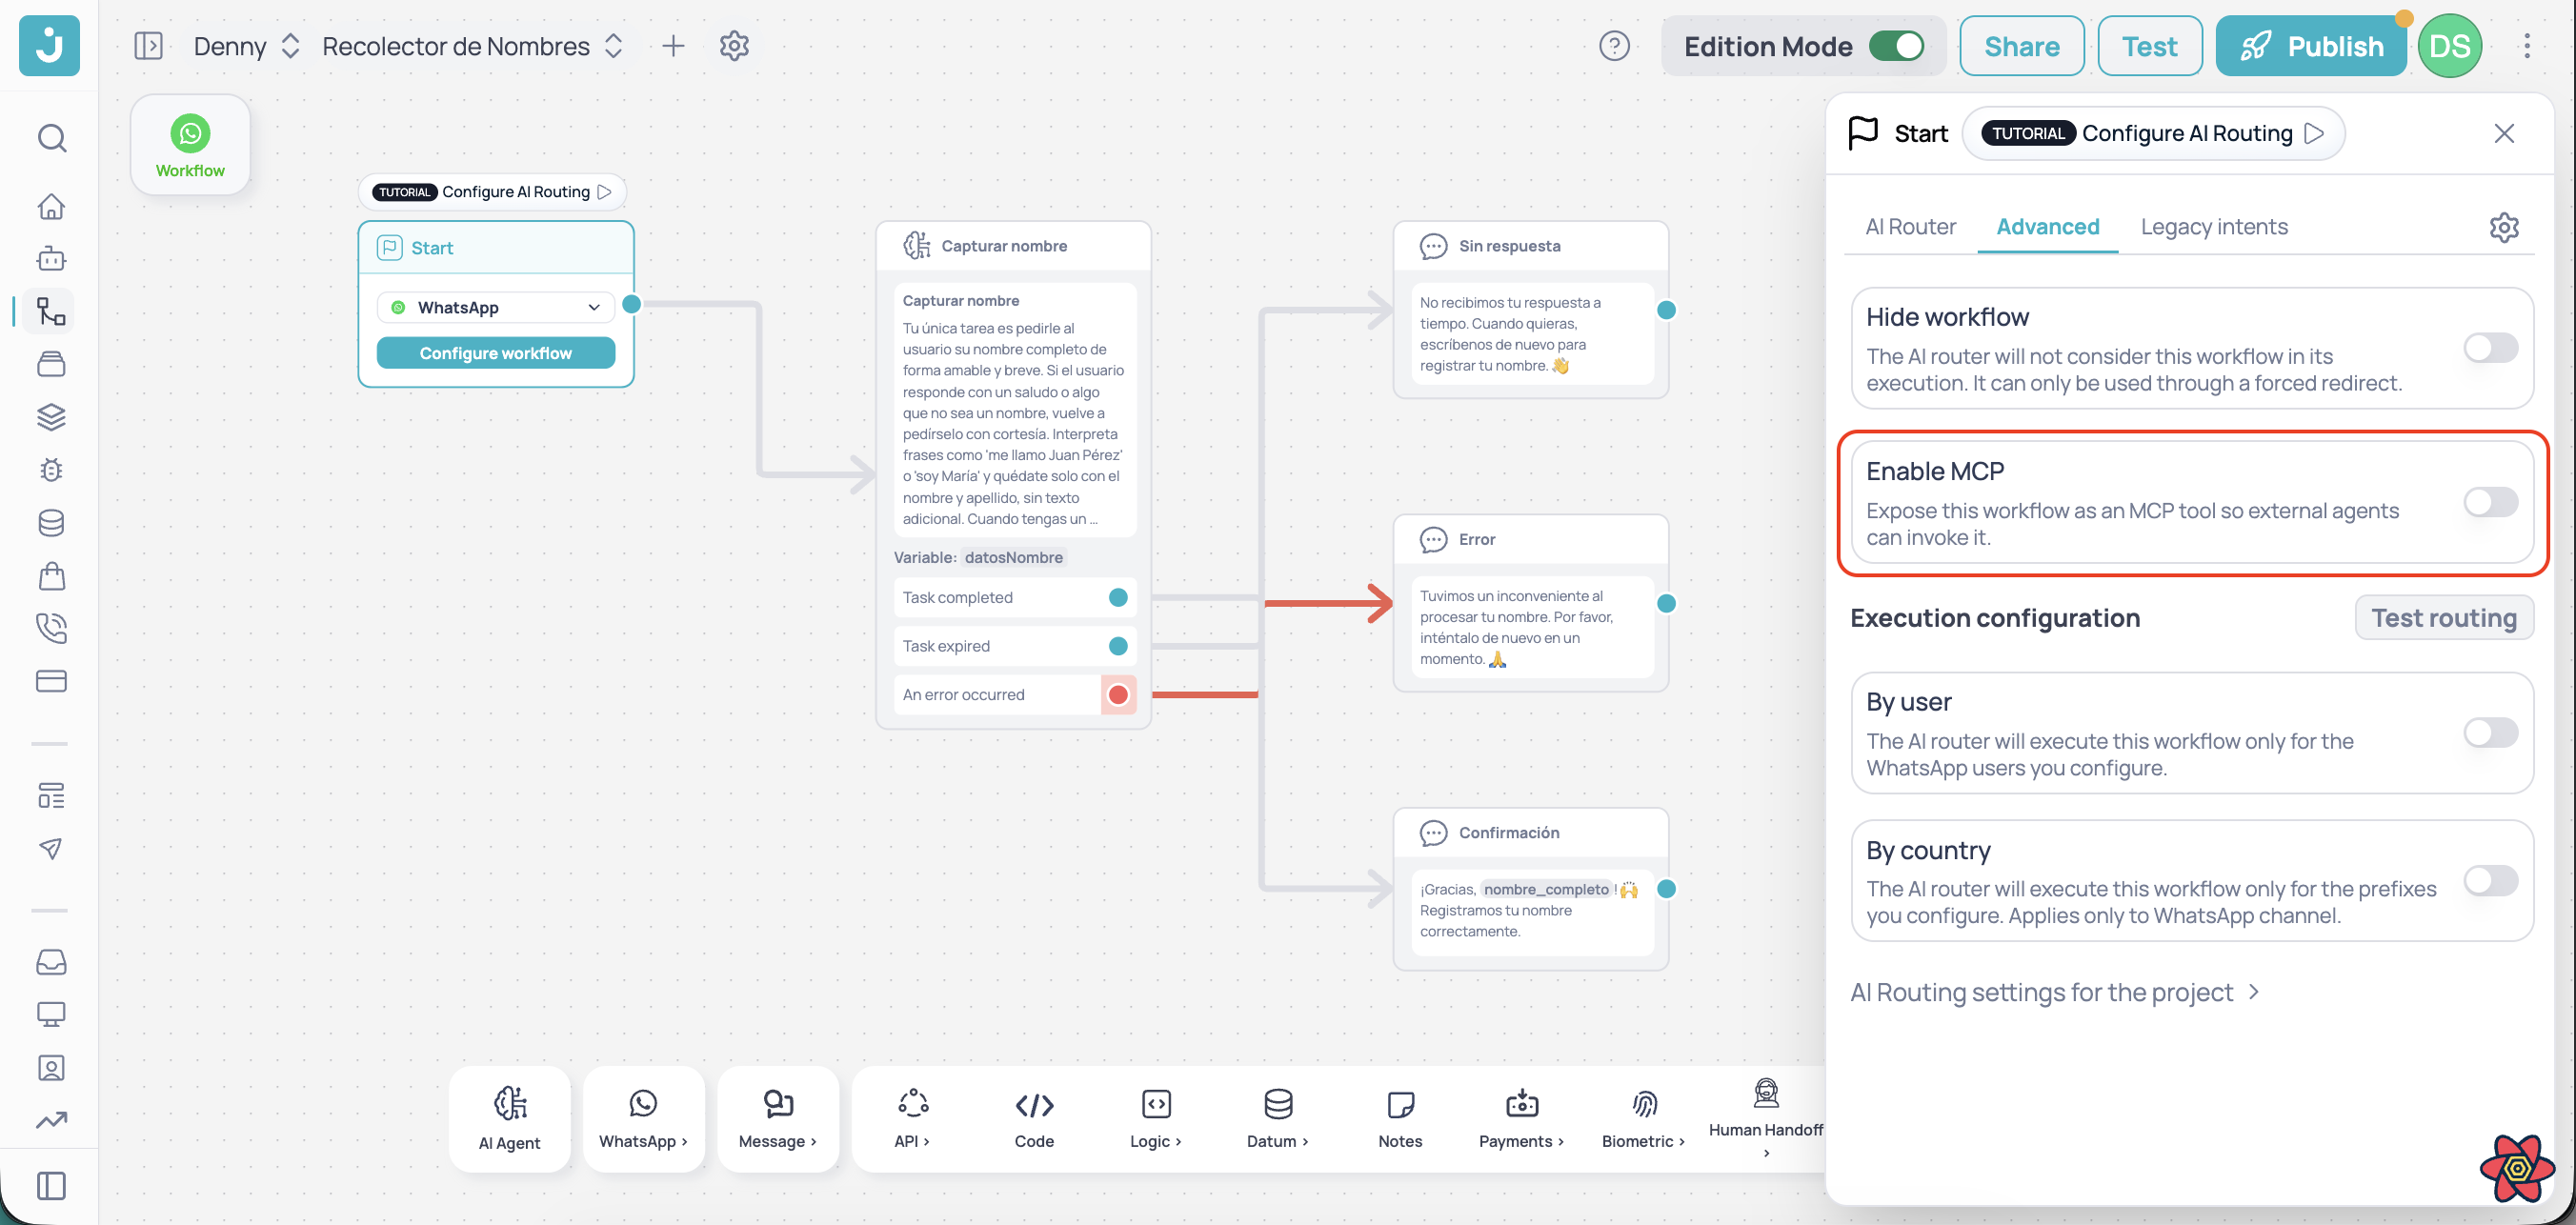Open the three-dot more options menu
The image size is (2576, 1225).
(2526, 46)
